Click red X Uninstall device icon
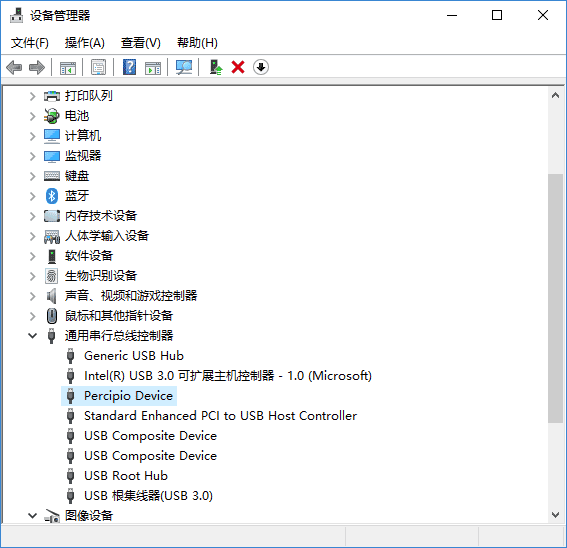The width and height of the screenshot is (567, 548). 238,67
